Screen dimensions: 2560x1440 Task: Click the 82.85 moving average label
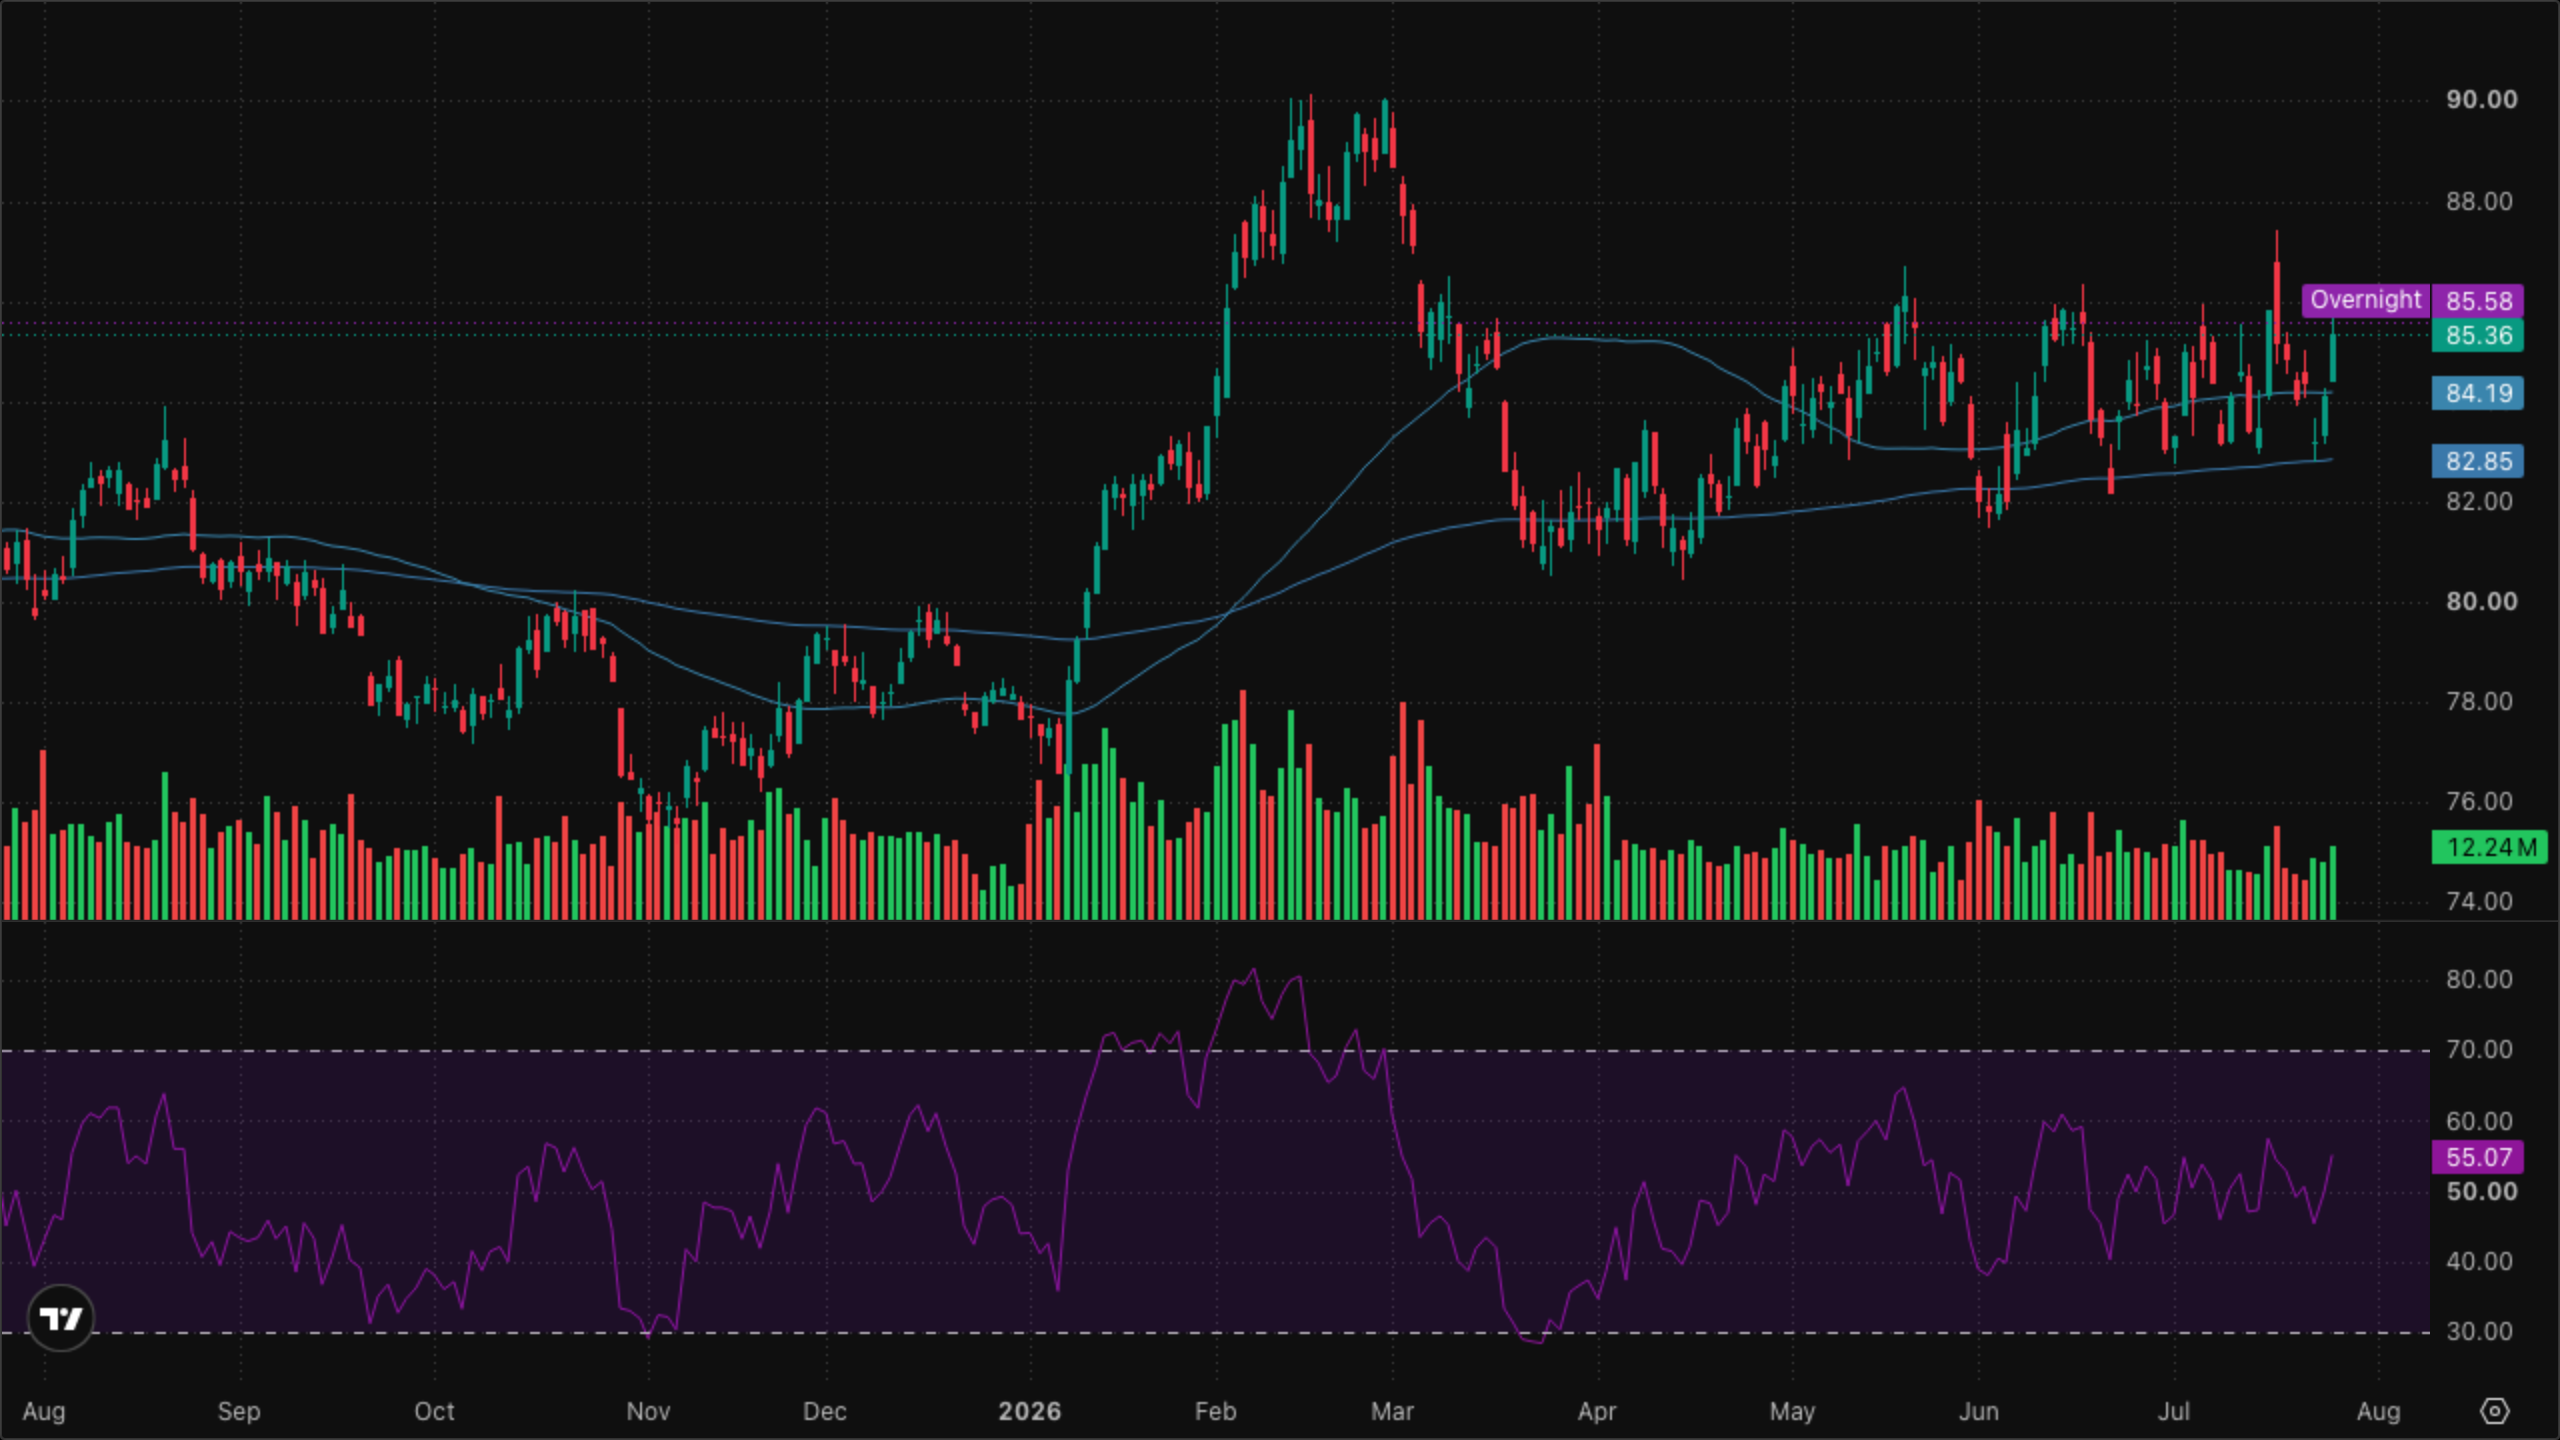coord(2478,461)
